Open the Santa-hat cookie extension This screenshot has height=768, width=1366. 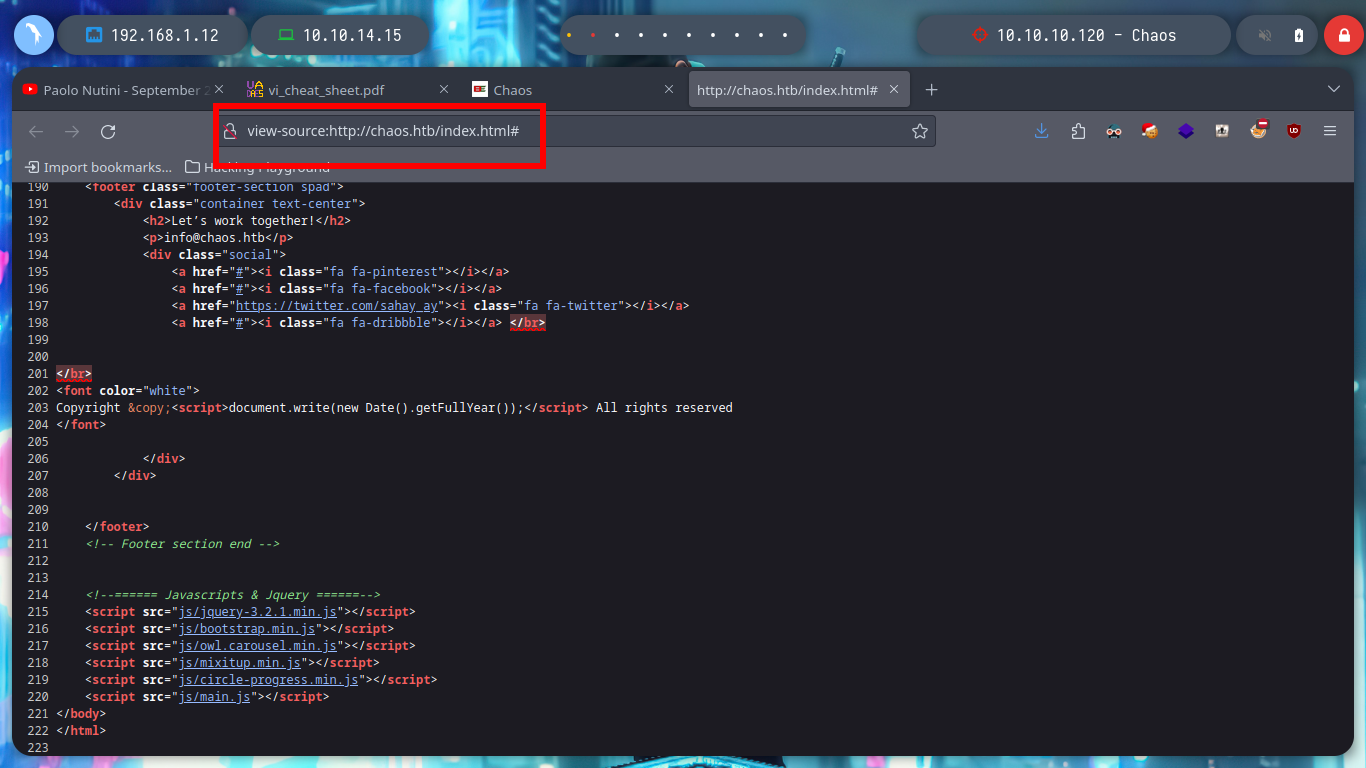(x=1150, y=131)
